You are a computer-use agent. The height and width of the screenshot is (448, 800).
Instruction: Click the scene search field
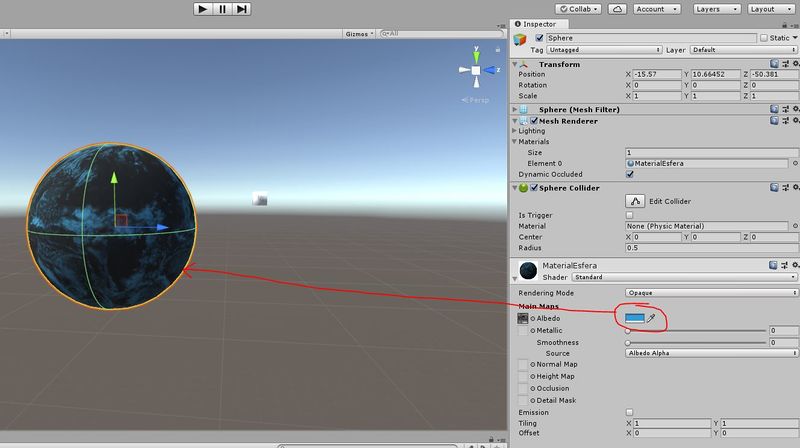441,34
